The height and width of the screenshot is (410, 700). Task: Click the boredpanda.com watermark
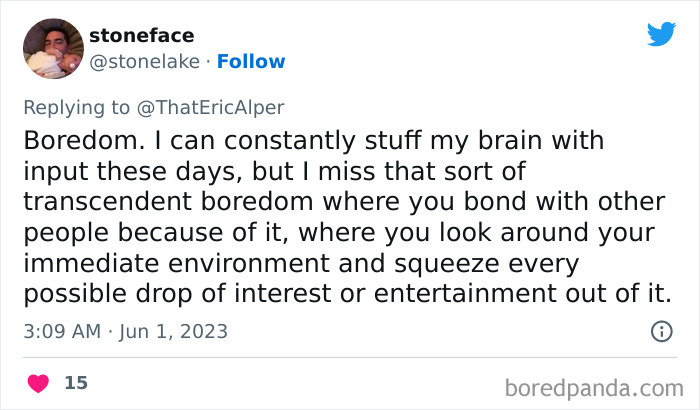point(595,386)
